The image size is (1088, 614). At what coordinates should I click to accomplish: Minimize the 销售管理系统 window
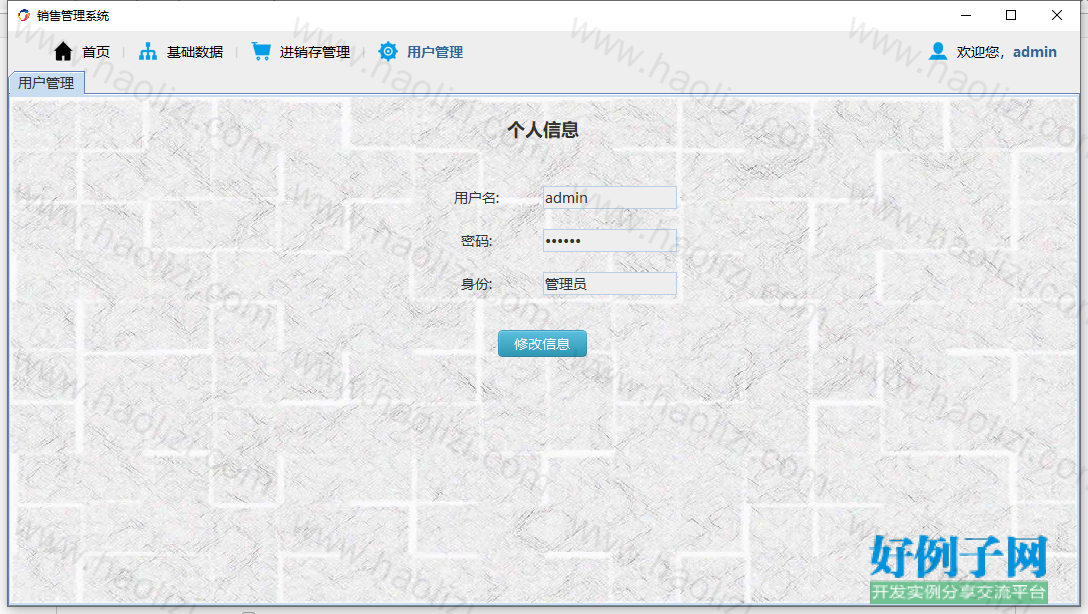point(966,15)
